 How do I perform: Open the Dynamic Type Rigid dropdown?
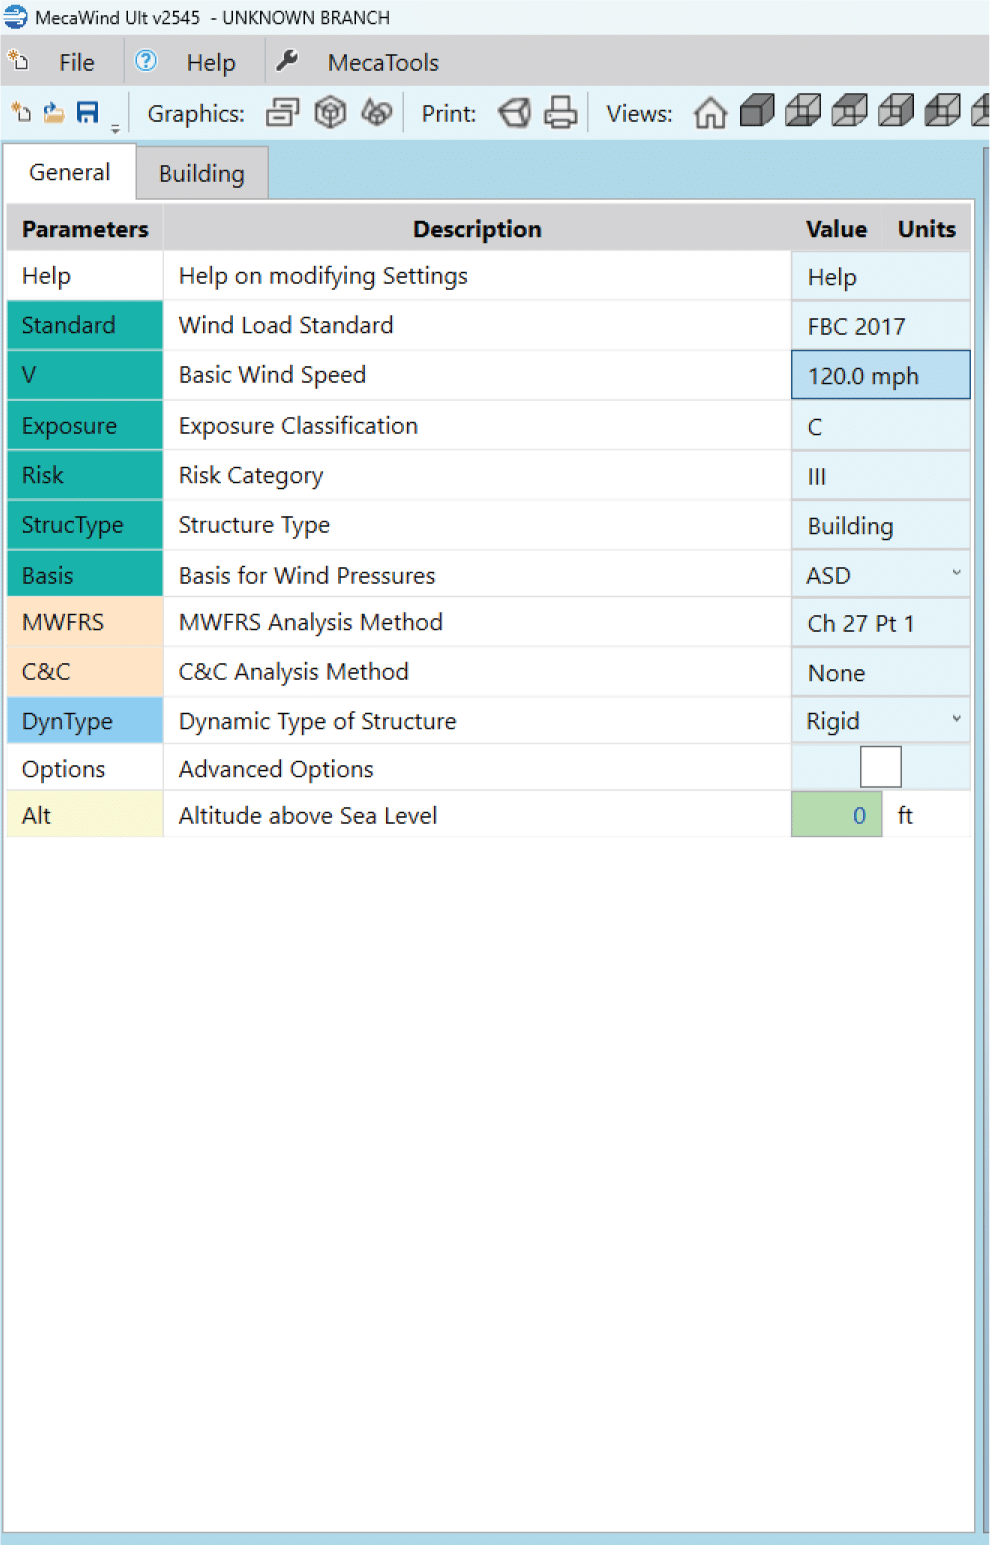point(956,720)
